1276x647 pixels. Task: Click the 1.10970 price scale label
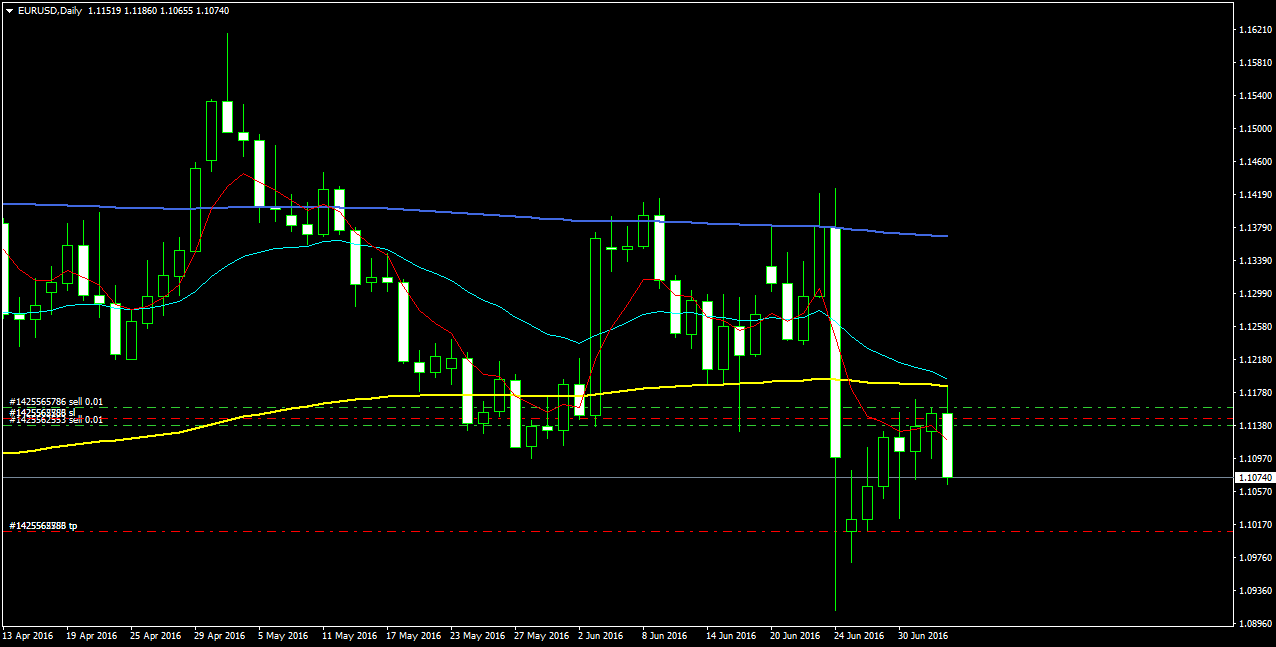pos(1256,459)
